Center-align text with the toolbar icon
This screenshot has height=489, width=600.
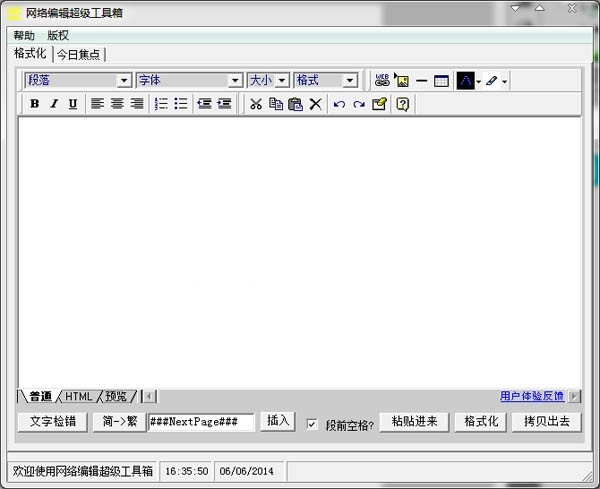[117, 104]
